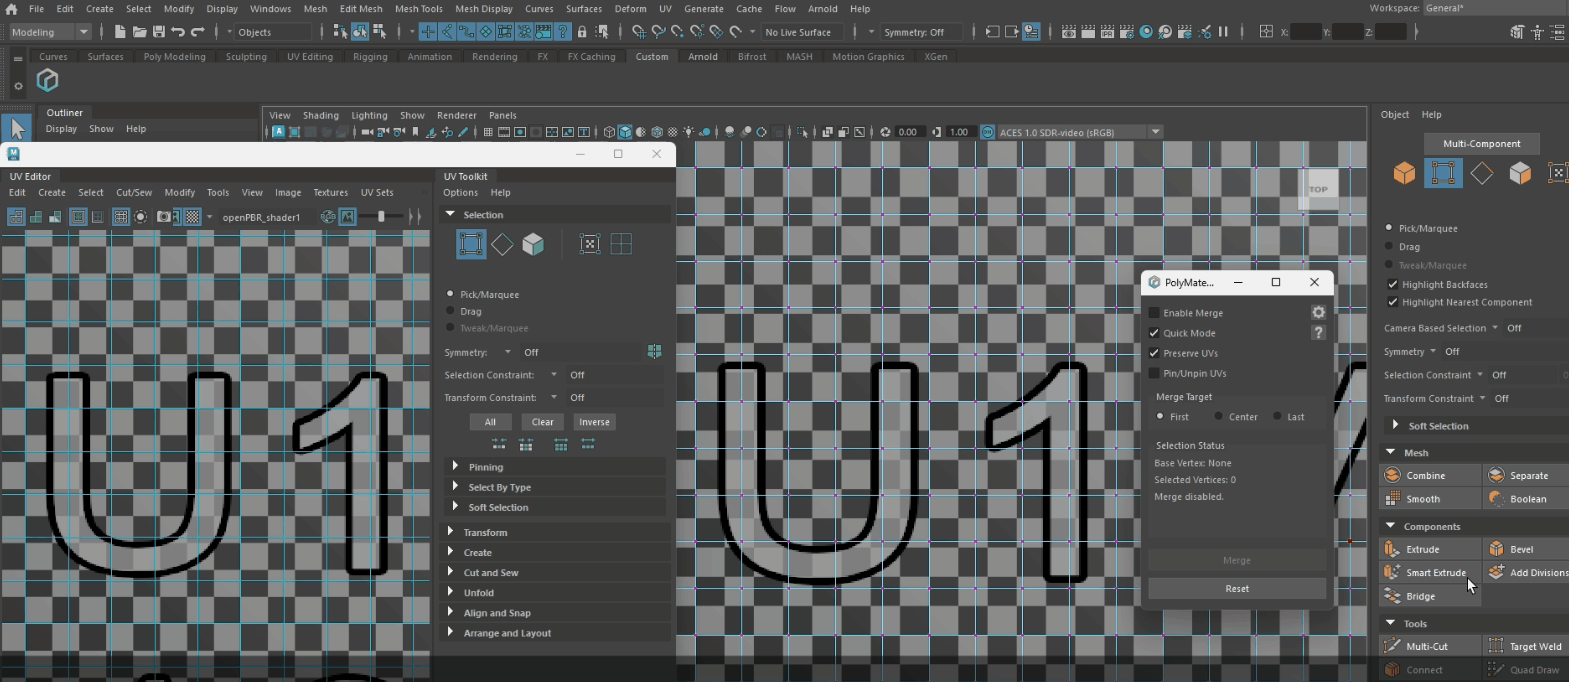The image size is (1569, 682).
Task: Click the Combine mesh icon
Action: tap(1392, 475)
